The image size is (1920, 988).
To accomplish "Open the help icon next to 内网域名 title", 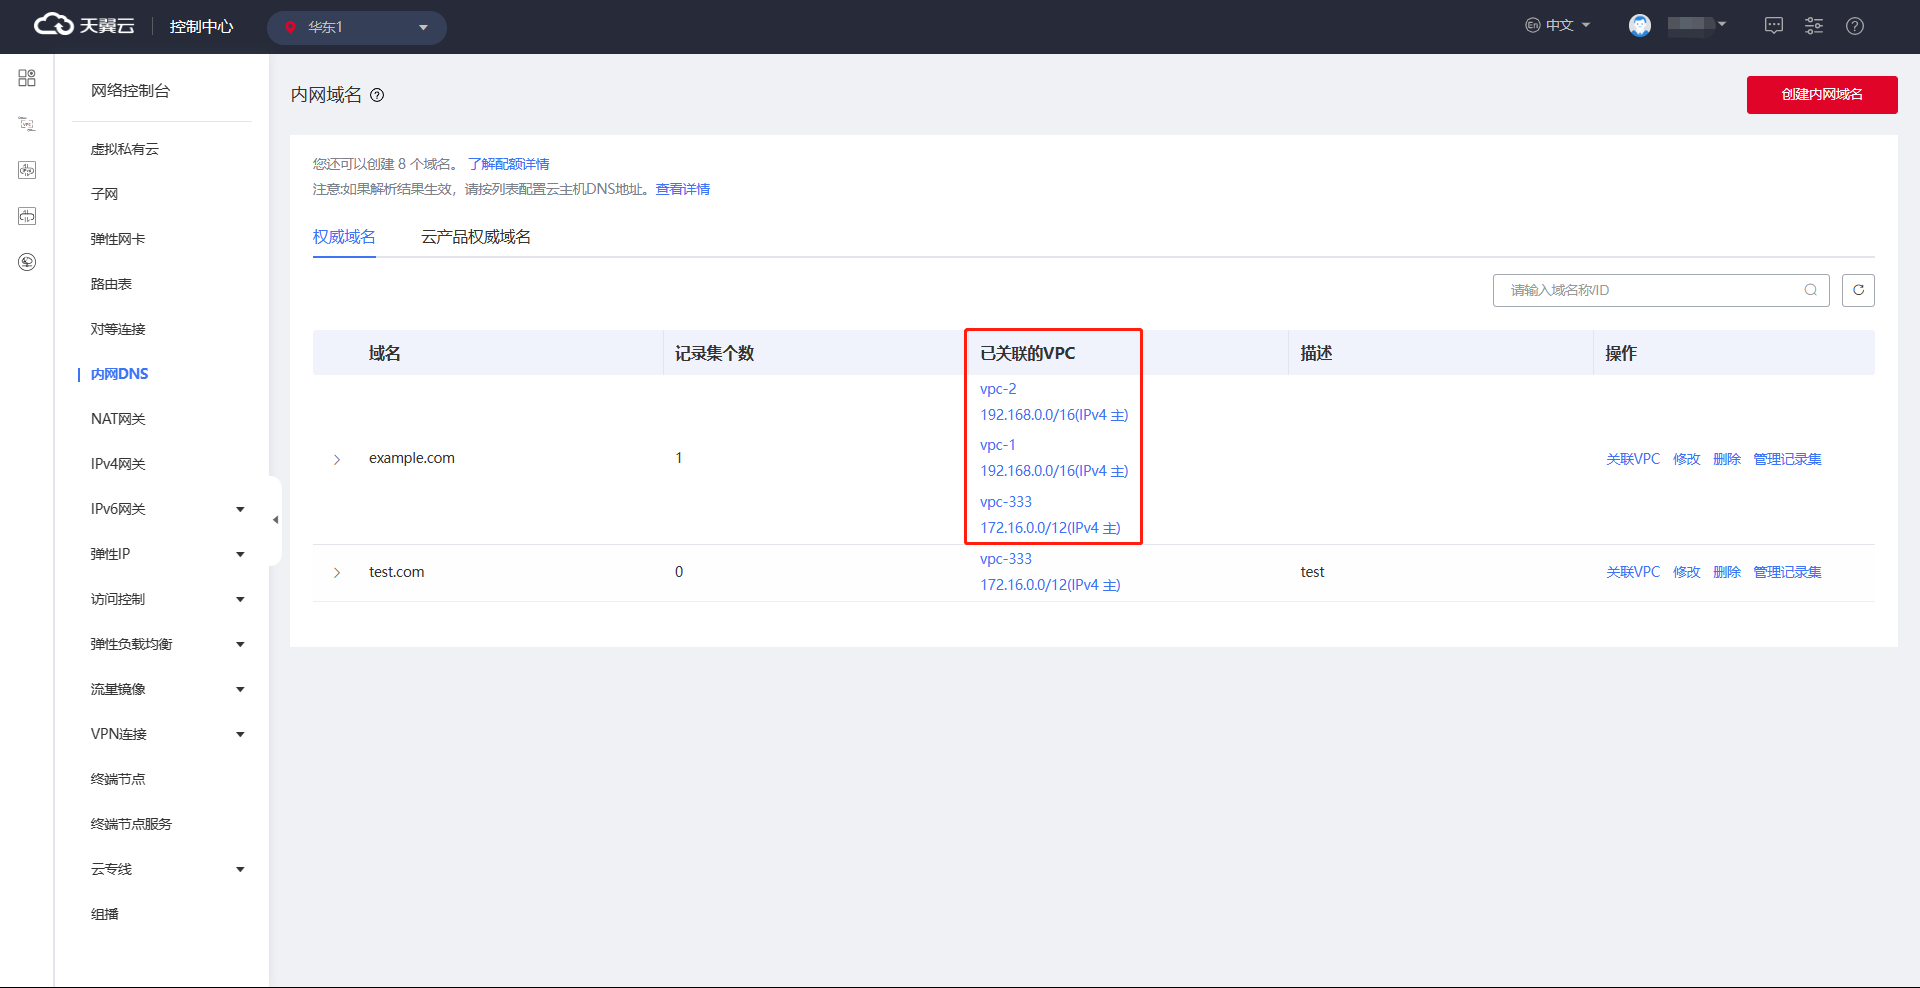I will (x=377, y=95).
